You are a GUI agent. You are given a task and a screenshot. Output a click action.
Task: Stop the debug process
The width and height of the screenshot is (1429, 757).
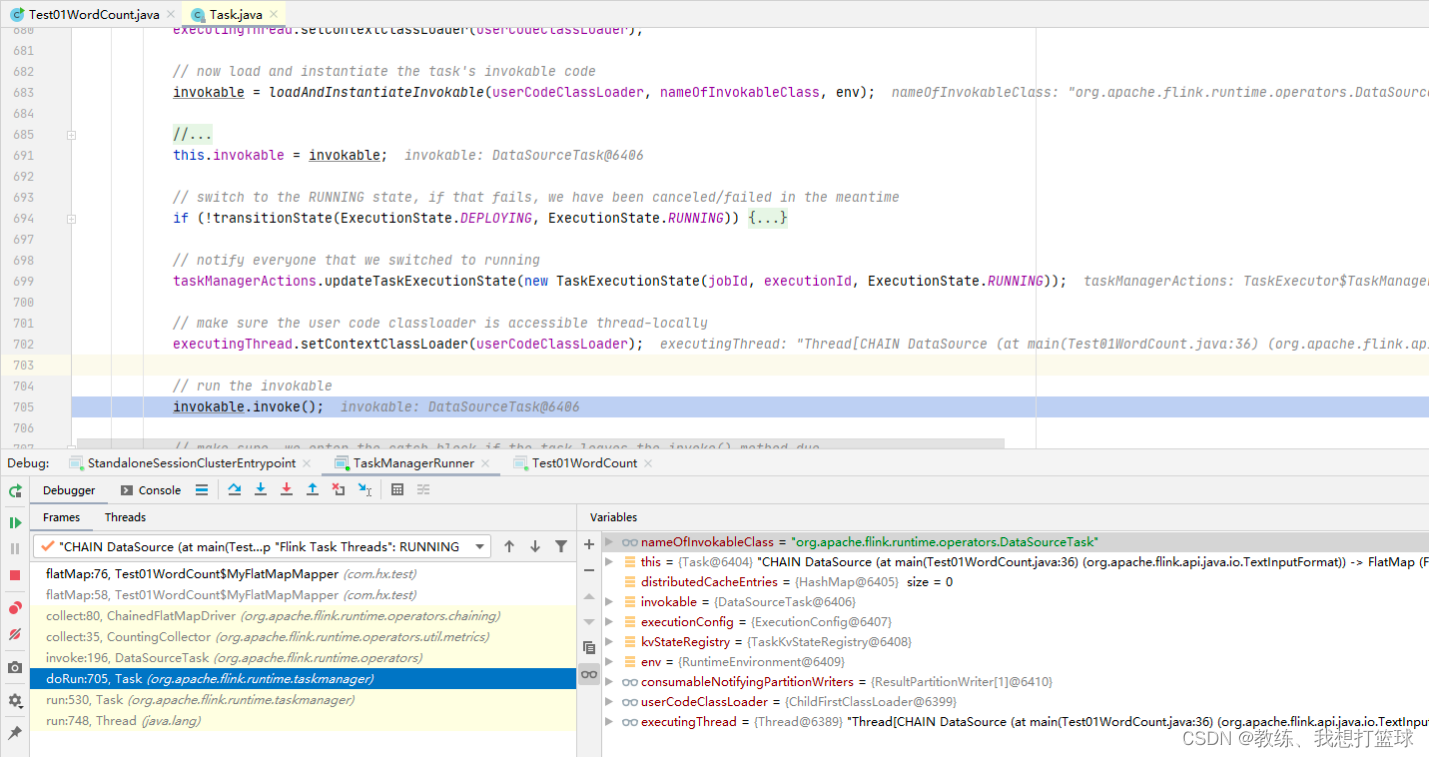click(15, 575)
